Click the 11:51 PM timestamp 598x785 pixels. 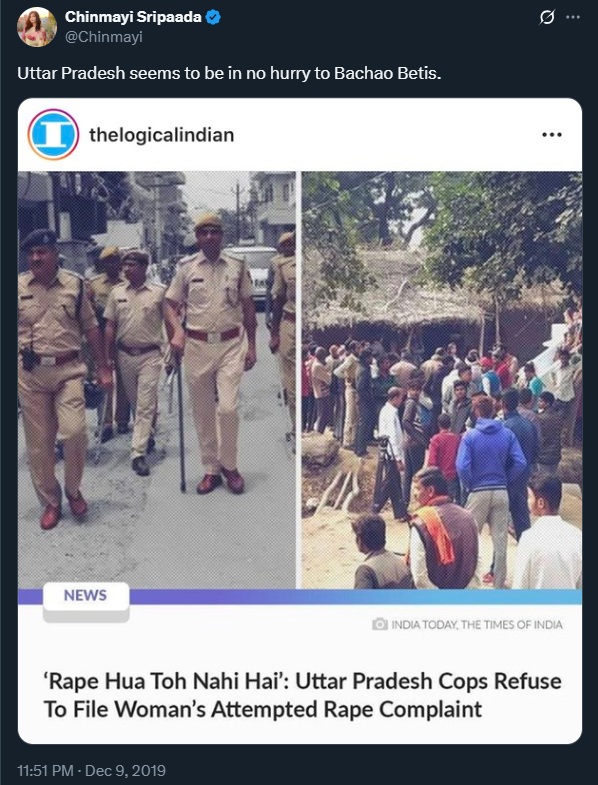pyautogui.click(x=45, y=770)
